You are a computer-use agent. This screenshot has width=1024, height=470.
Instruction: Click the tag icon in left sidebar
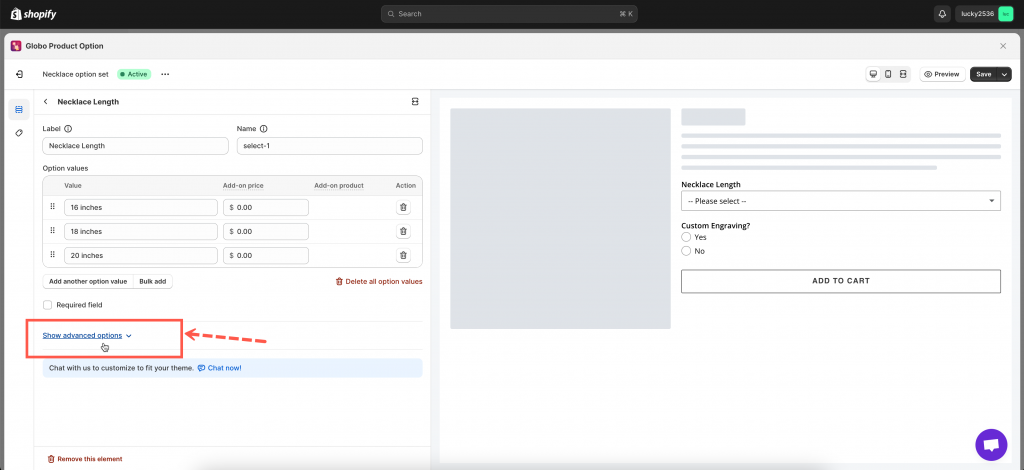19,133
